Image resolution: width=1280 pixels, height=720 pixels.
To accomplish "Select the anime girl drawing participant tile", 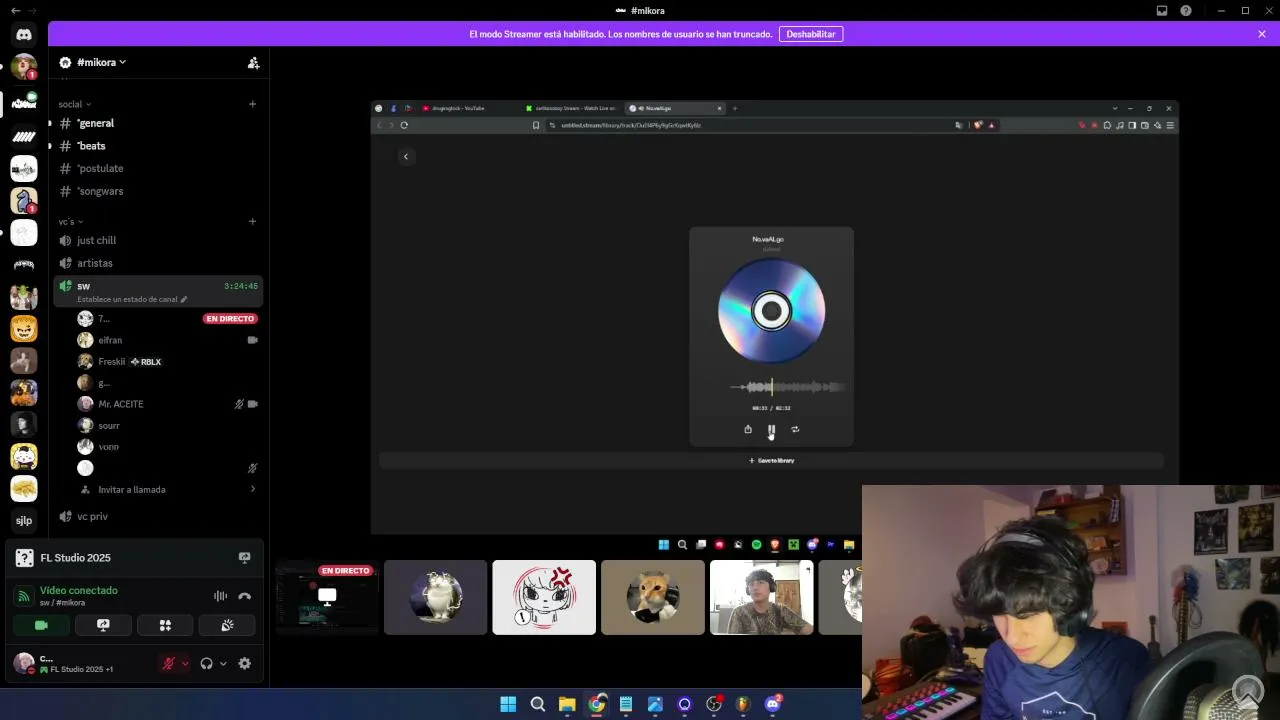I will point(544,597).
